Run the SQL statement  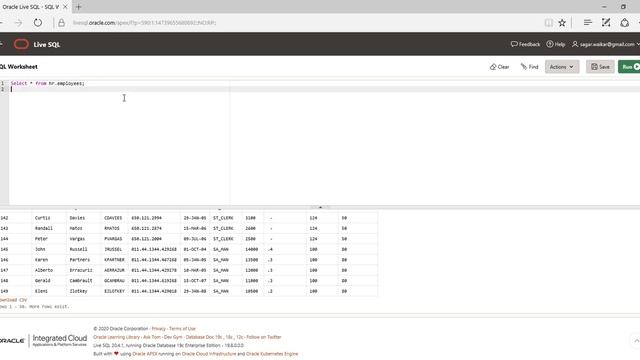[x=629, y=67]
